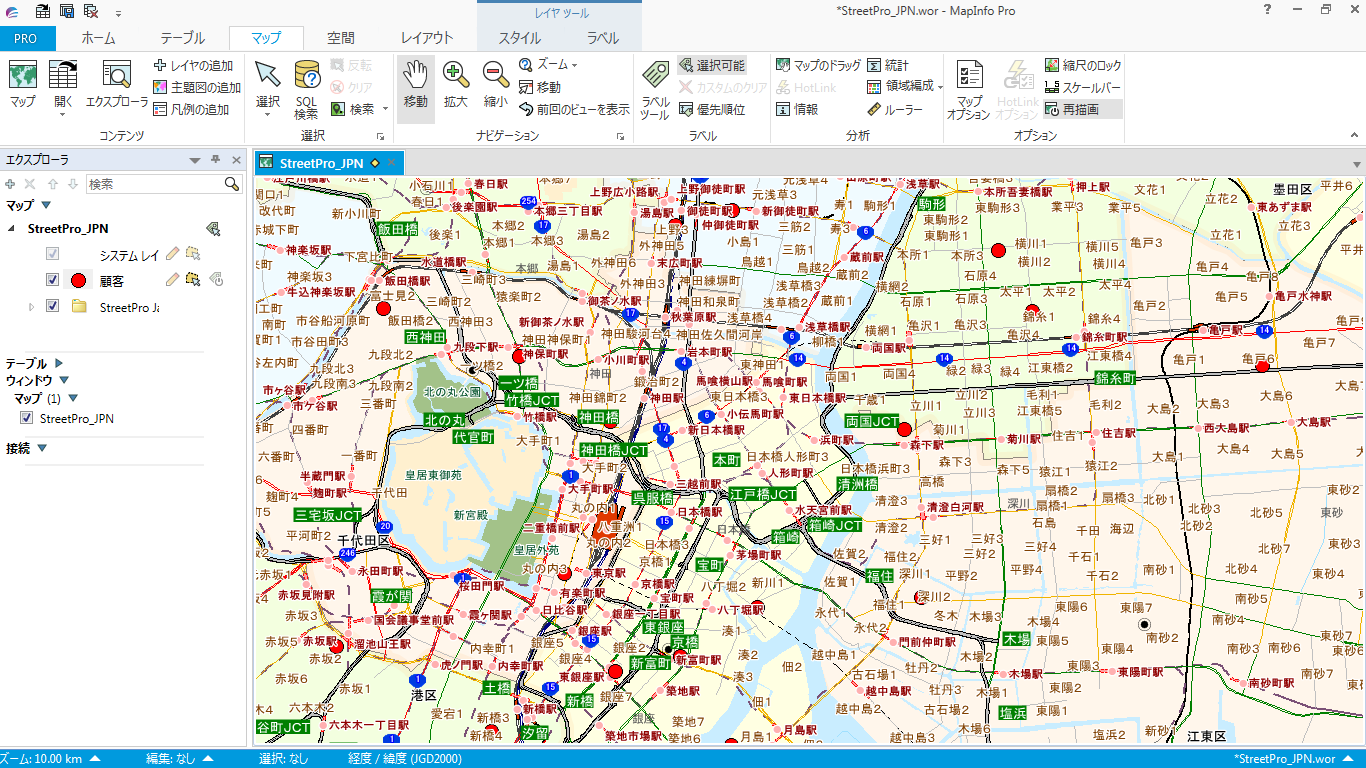Open the 統計 statistics tool
The width and height of the screenshot is (1366, 768).
888,65
